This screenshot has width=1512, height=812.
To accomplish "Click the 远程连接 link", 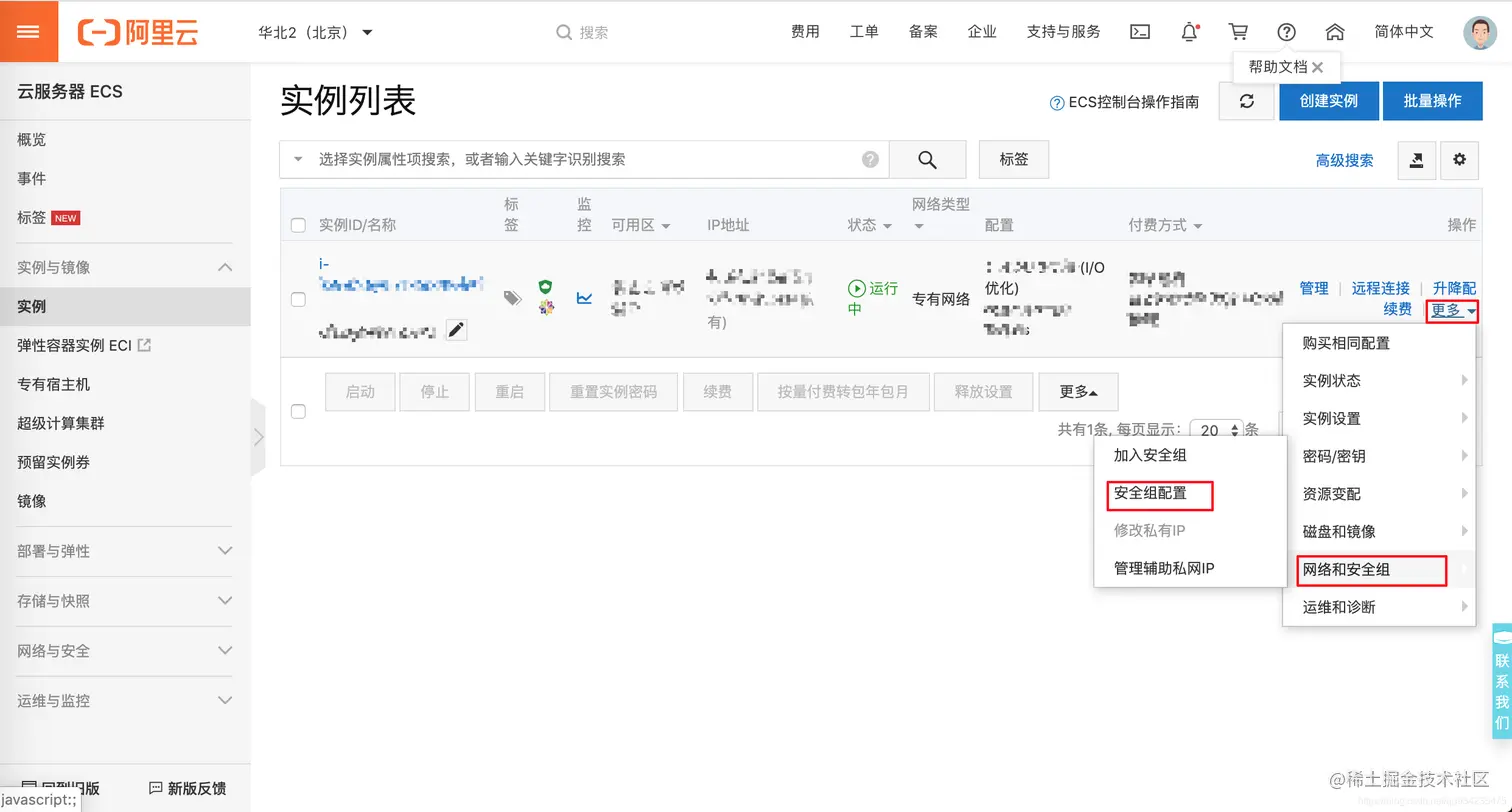I will [1381, 288].
